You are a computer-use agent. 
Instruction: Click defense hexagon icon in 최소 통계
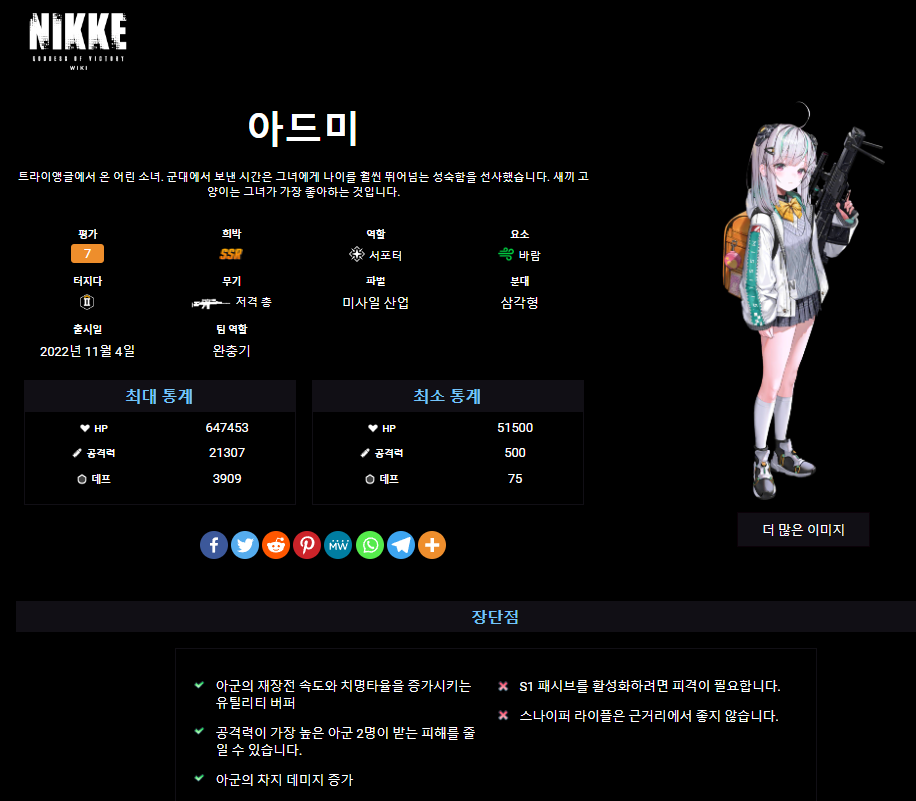[x=370, y=479]
